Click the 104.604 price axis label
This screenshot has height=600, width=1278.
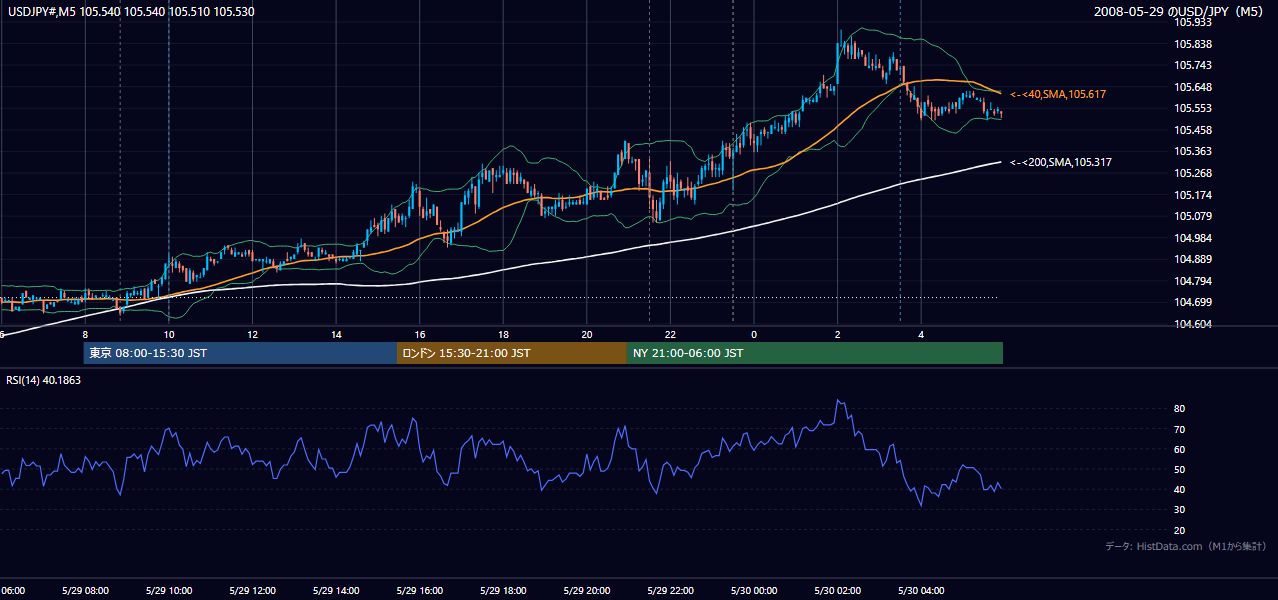[1192, 324]
